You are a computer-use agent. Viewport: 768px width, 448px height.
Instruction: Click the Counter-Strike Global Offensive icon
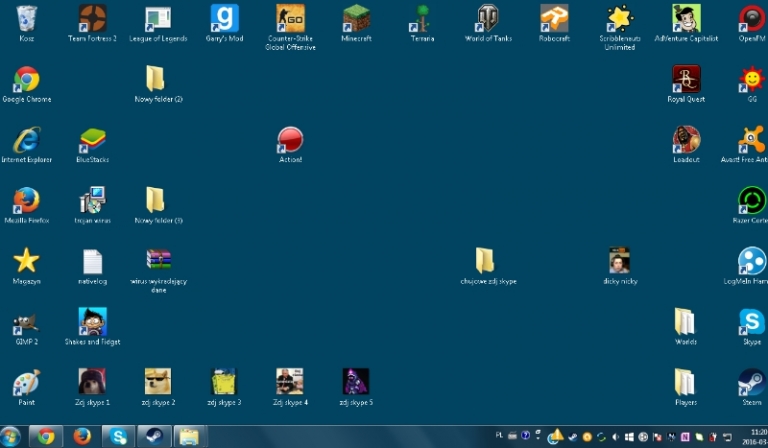point(290,19)
